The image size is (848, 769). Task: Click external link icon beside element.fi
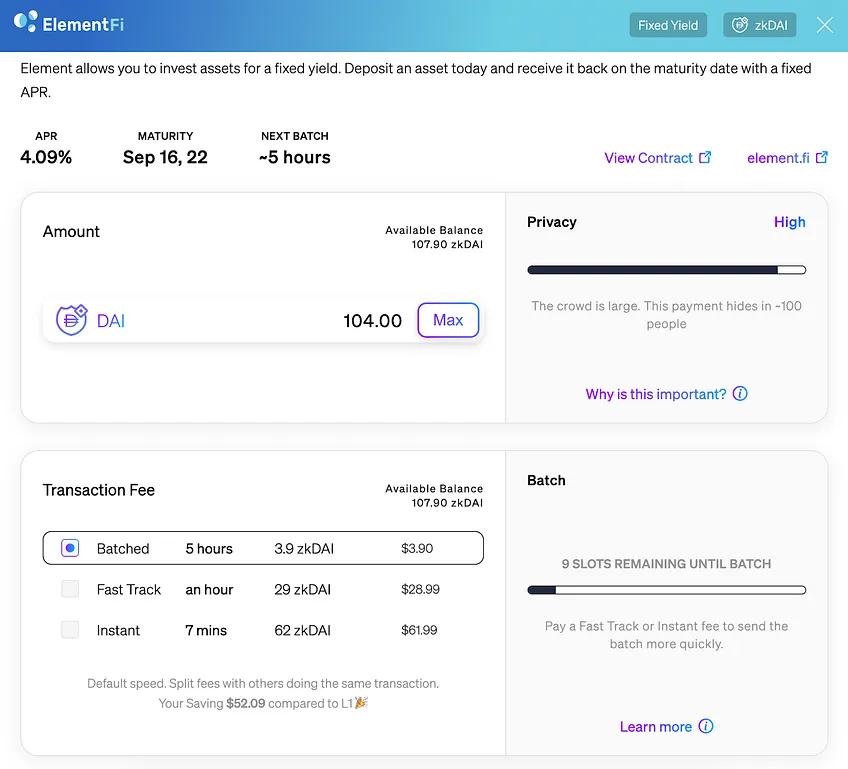[822, 157]
